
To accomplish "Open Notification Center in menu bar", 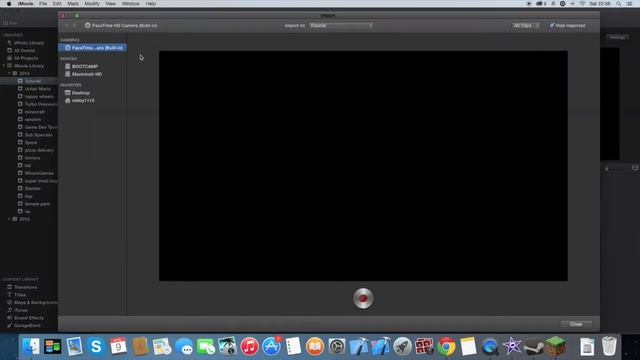I will [630, 4].
